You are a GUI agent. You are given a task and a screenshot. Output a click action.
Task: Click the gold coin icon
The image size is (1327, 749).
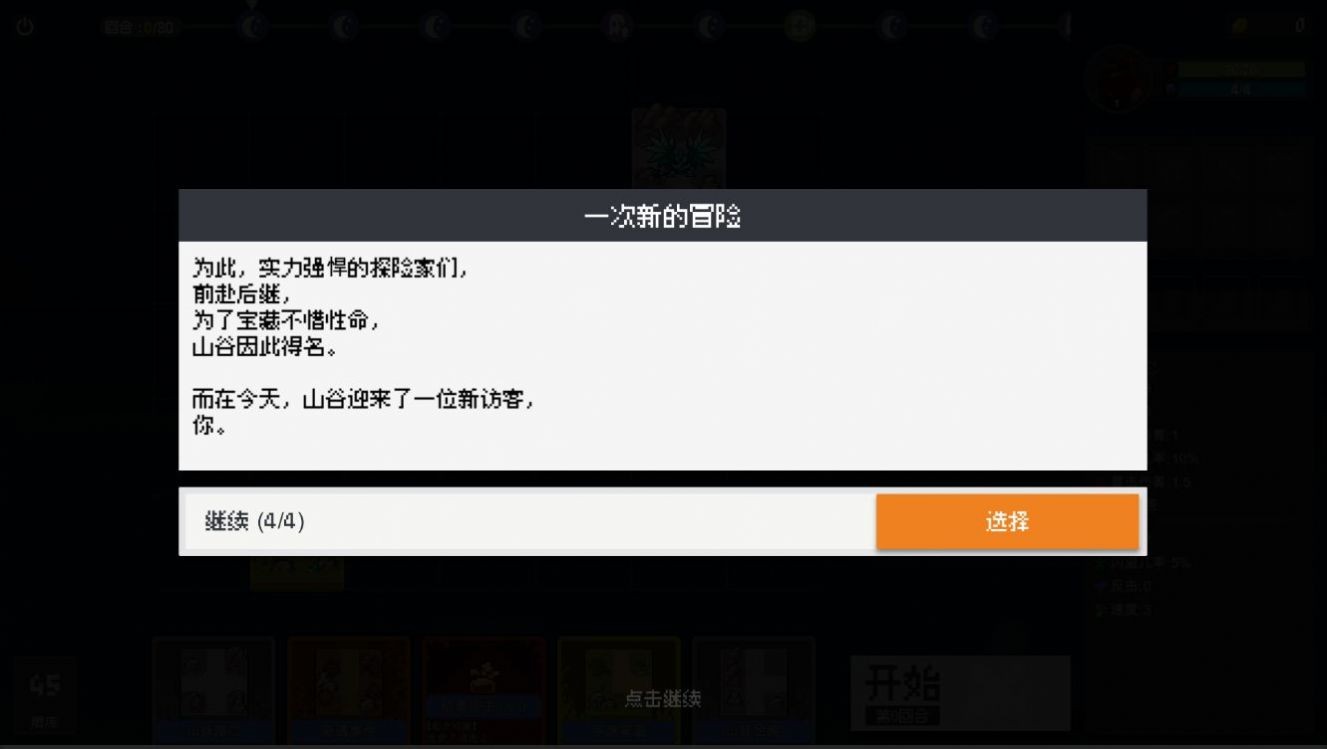[x=1241, y=27]
